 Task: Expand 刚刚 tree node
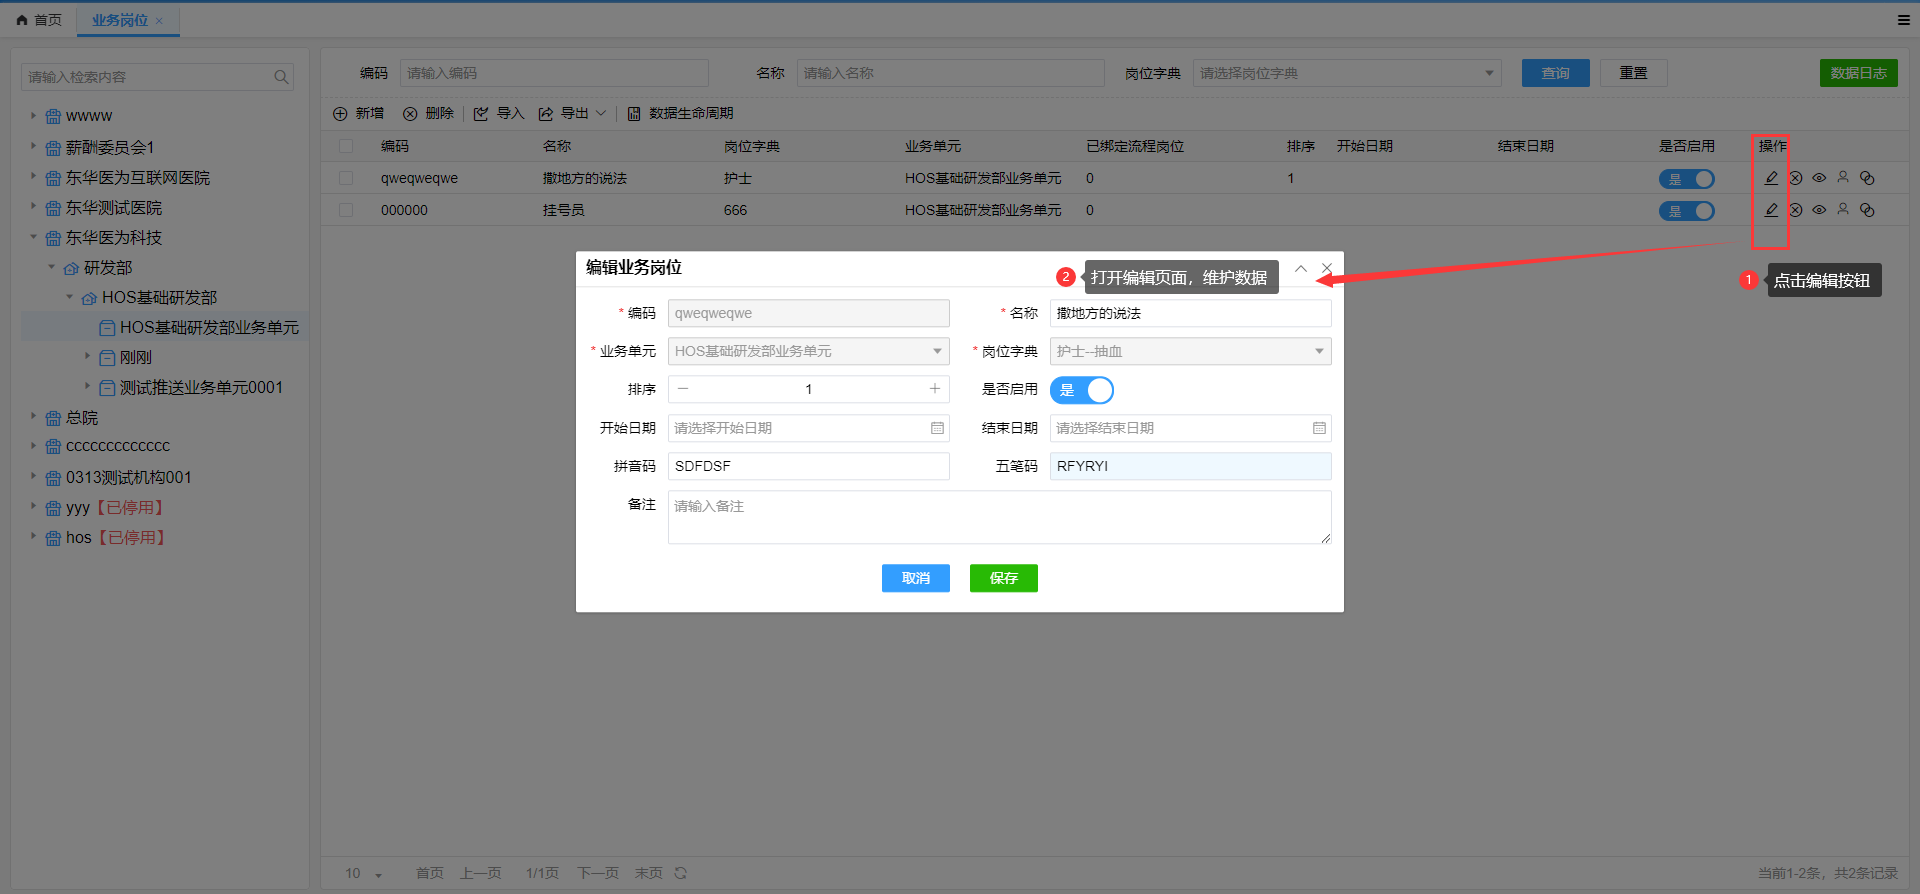[x=87, y=356]
